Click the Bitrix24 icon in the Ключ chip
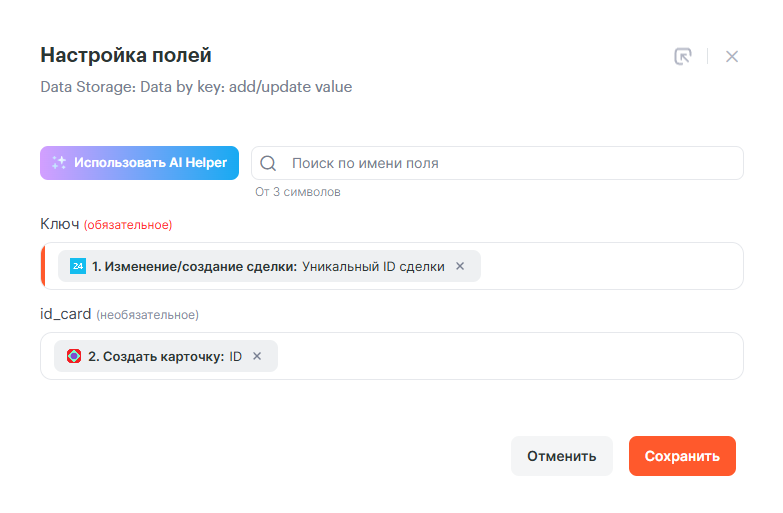 [x=78, y=266]
